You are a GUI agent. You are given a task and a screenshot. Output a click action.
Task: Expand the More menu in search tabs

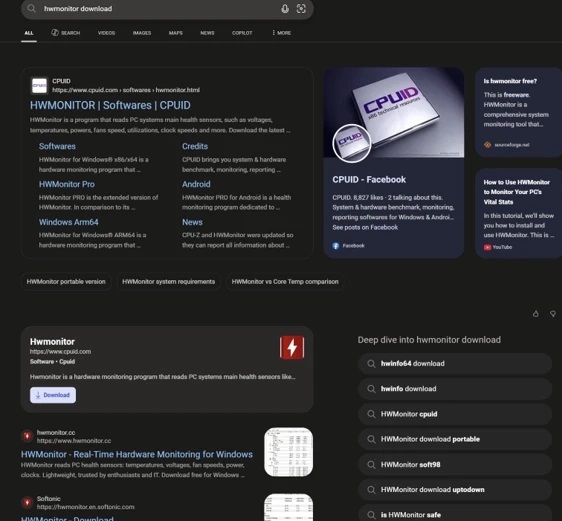(x=282, y=33)
